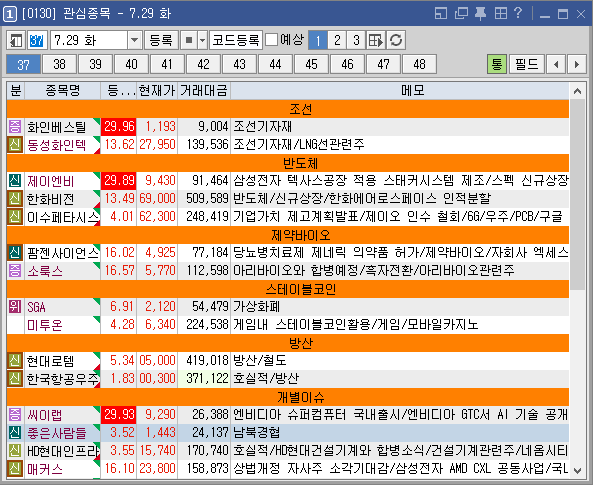593x485 pixels.
Task: Click the refresh icon
Action: pos(396,40)
